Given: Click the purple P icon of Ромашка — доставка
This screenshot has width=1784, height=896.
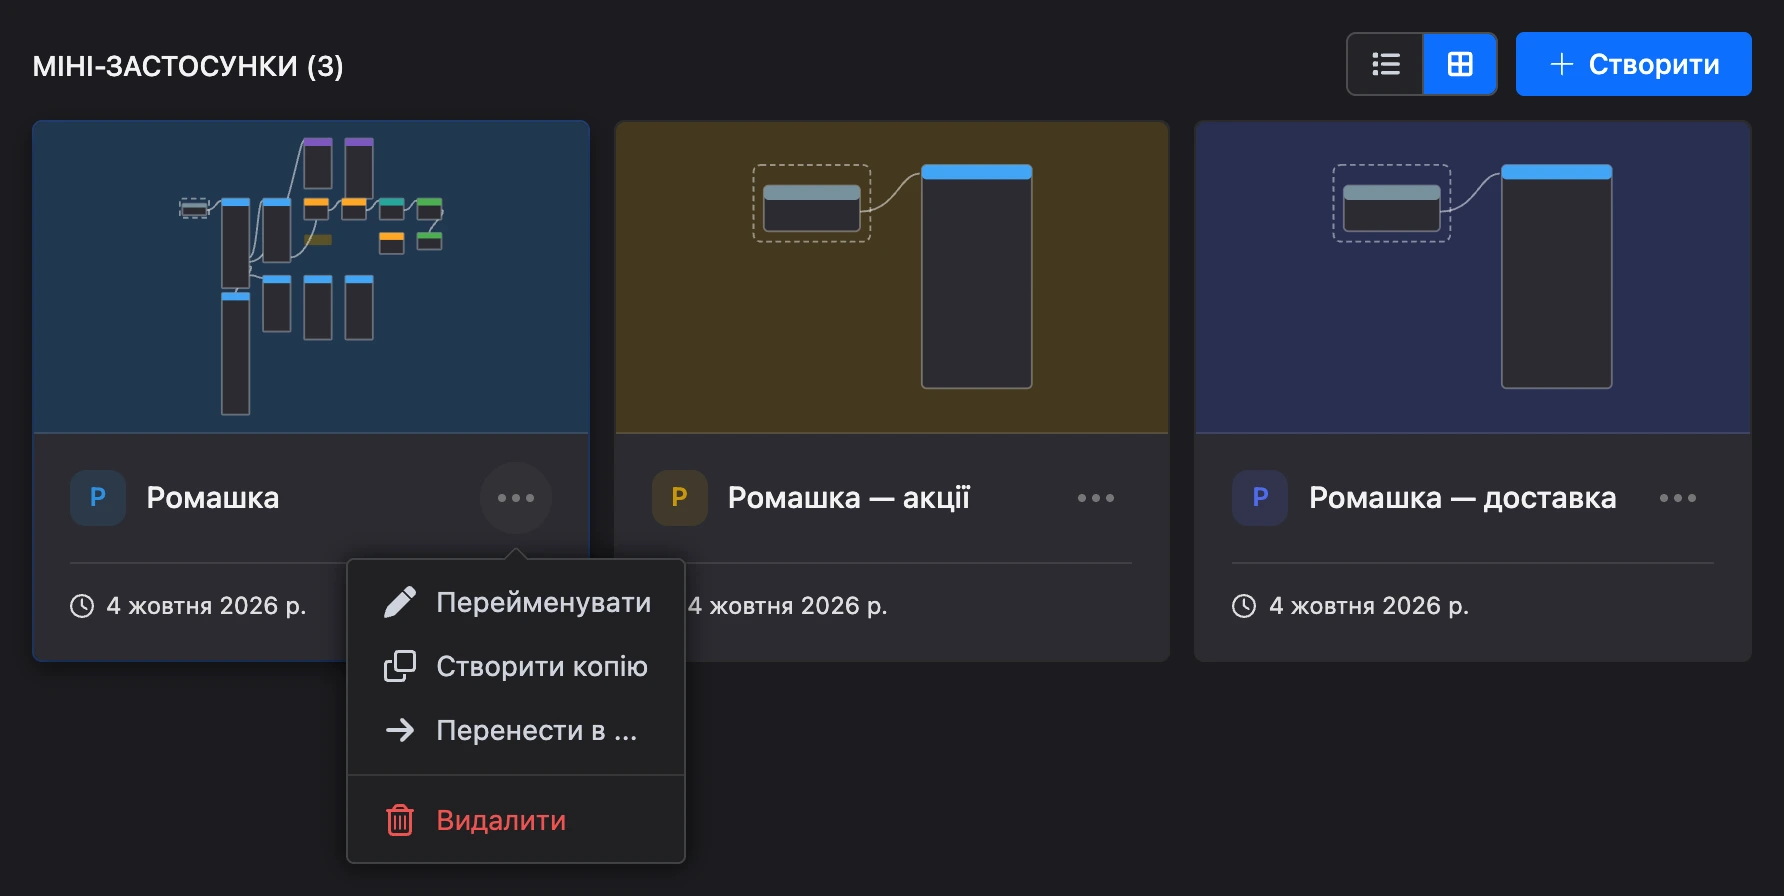Looking at the screenshot, I should [x=1260, y=498].
